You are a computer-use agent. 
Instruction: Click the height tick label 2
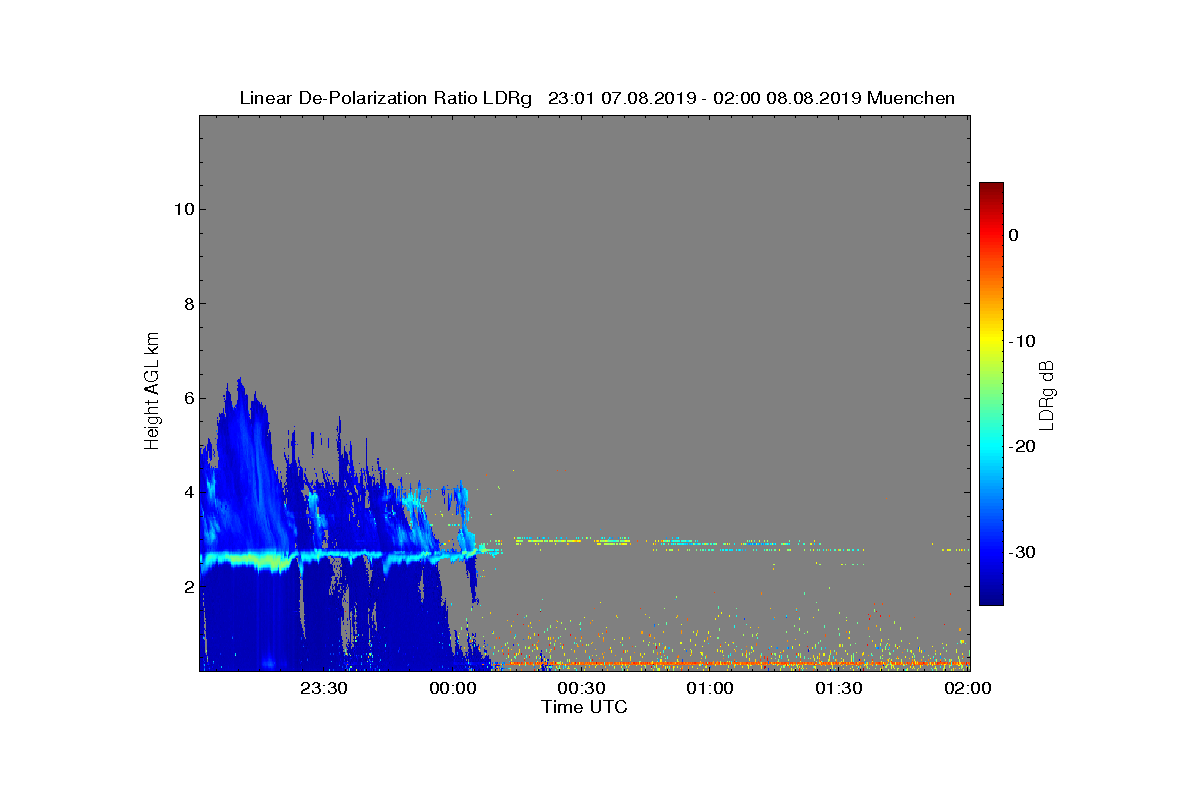187,587
